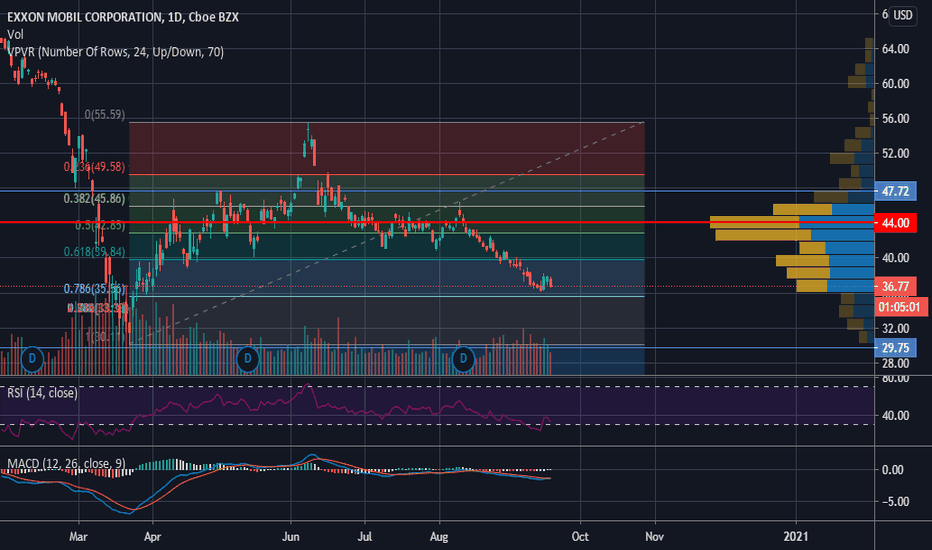
Task: Click the RSI 40.00 scale value
Action: tap(895, 416)
